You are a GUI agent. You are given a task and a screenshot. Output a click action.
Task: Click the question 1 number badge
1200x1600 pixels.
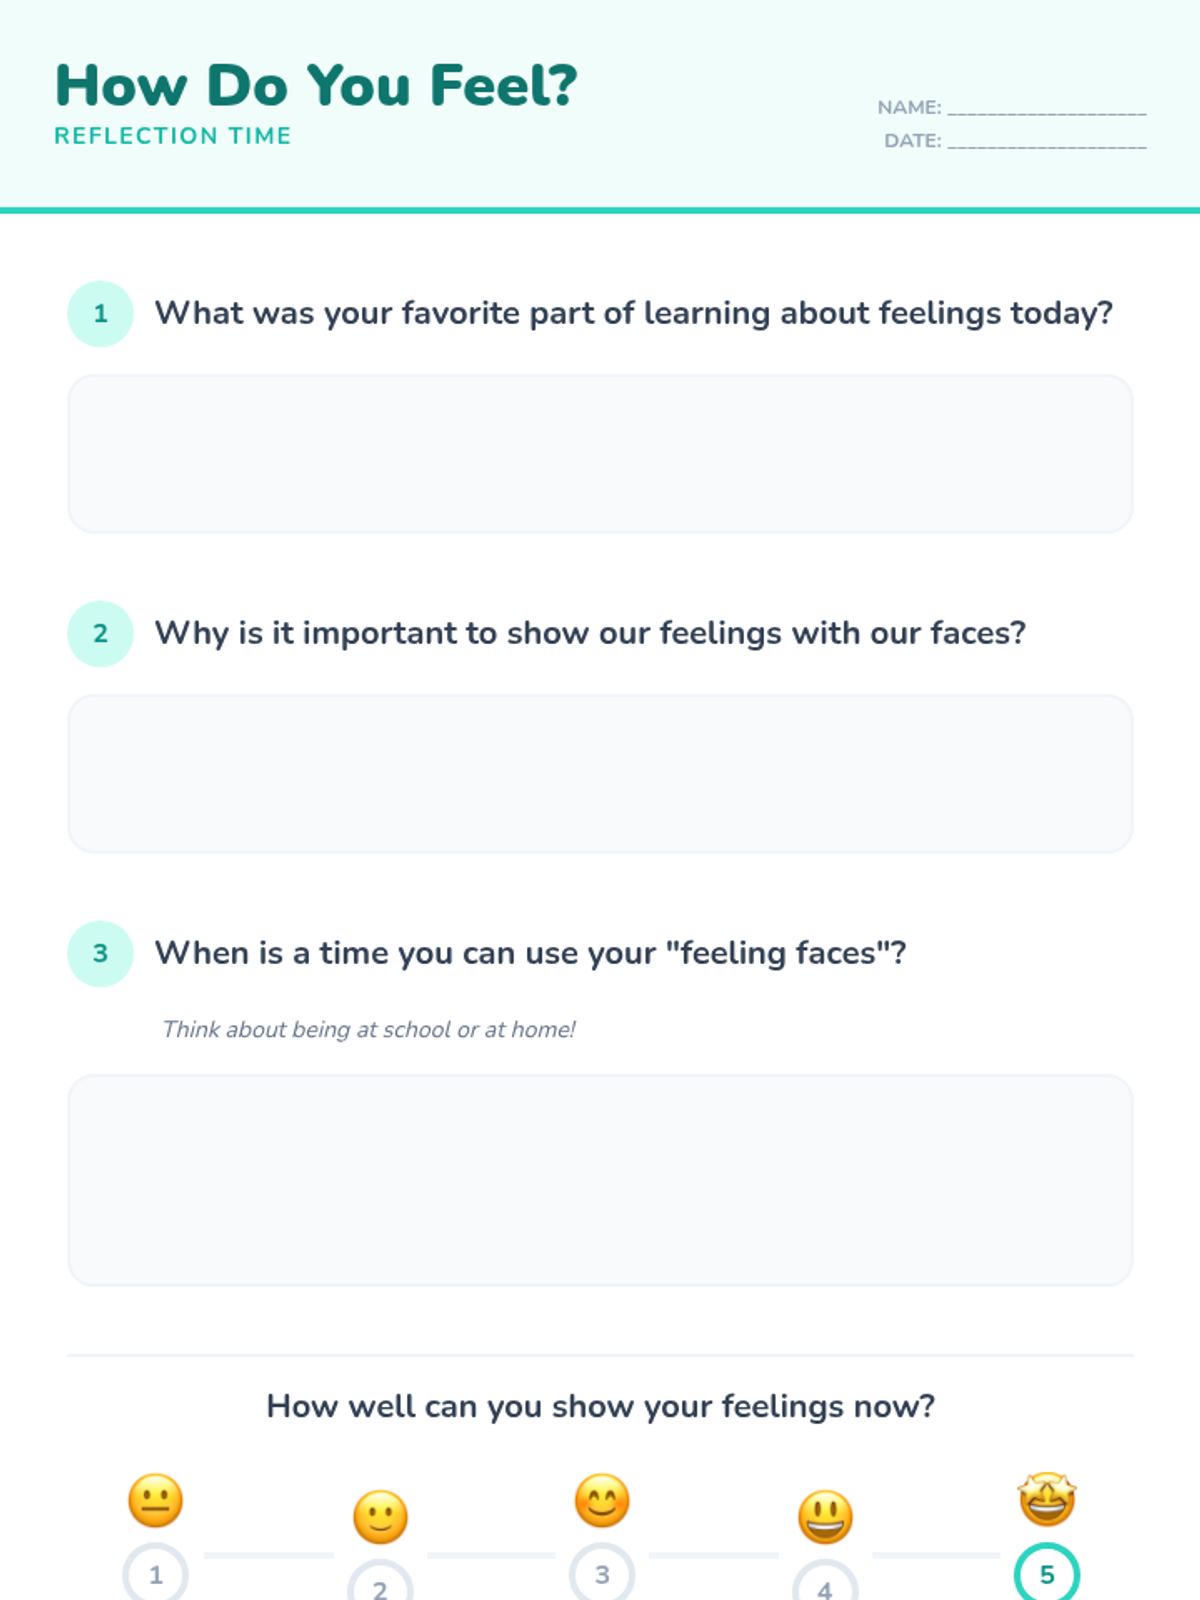tap(100, 314)
